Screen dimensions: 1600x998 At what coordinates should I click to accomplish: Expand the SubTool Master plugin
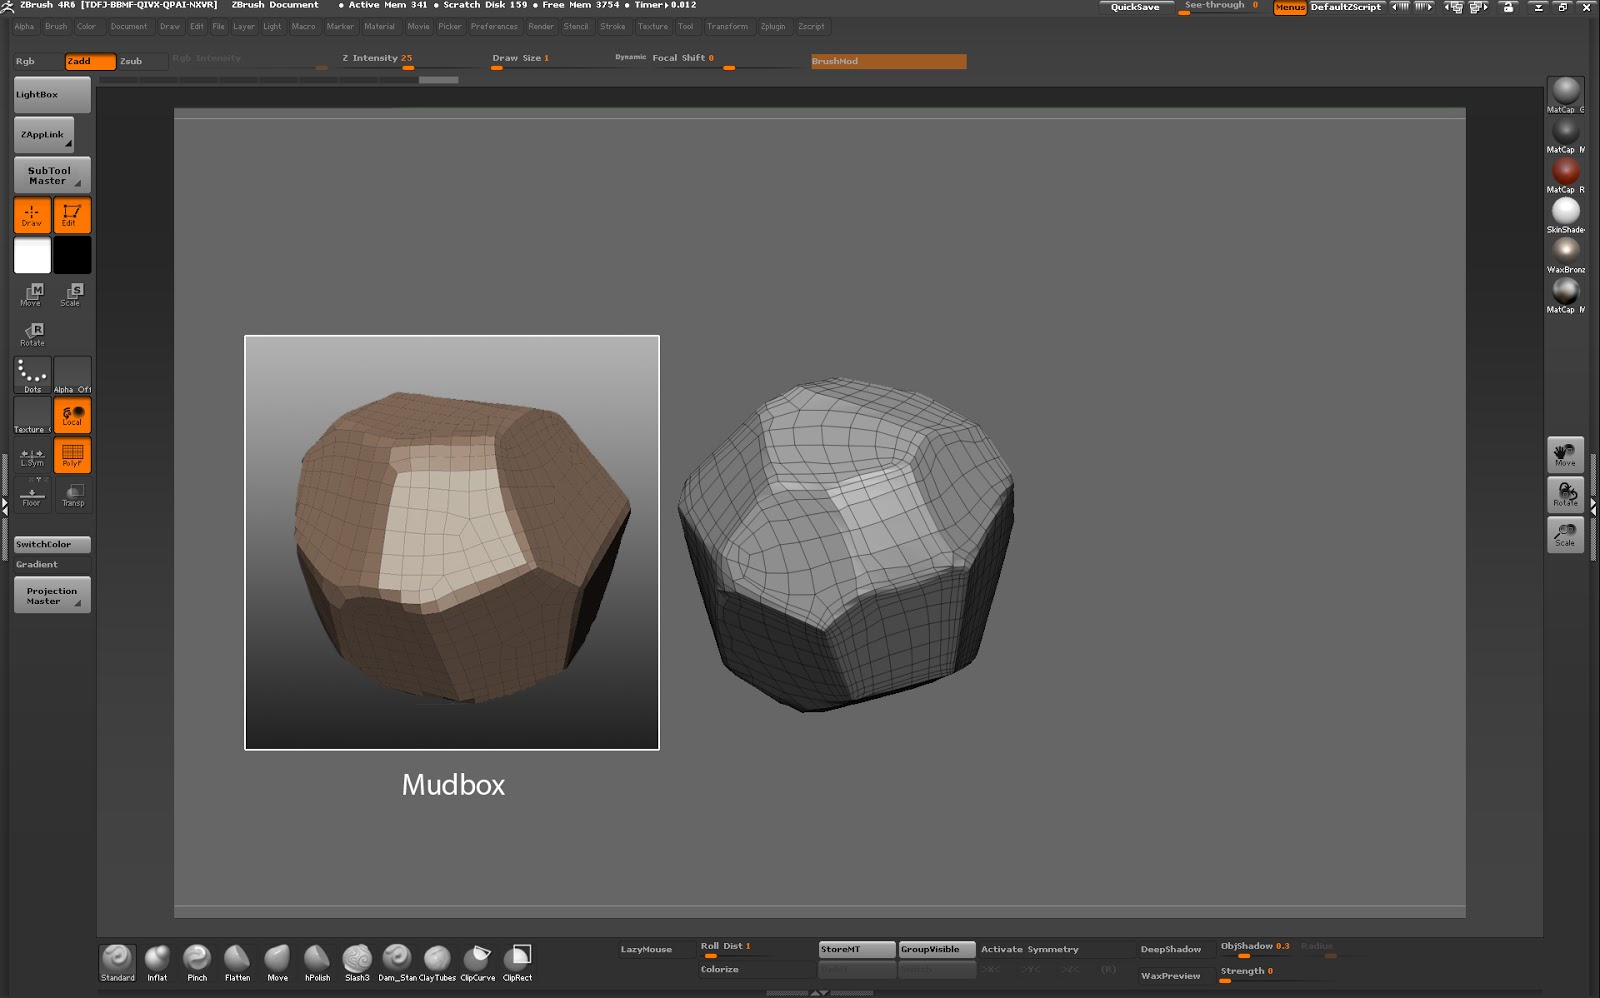tap(51, 174)
